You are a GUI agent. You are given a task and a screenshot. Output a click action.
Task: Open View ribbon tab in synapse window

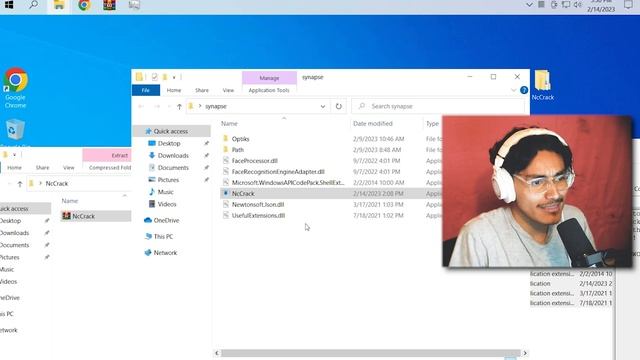(228, 90)
